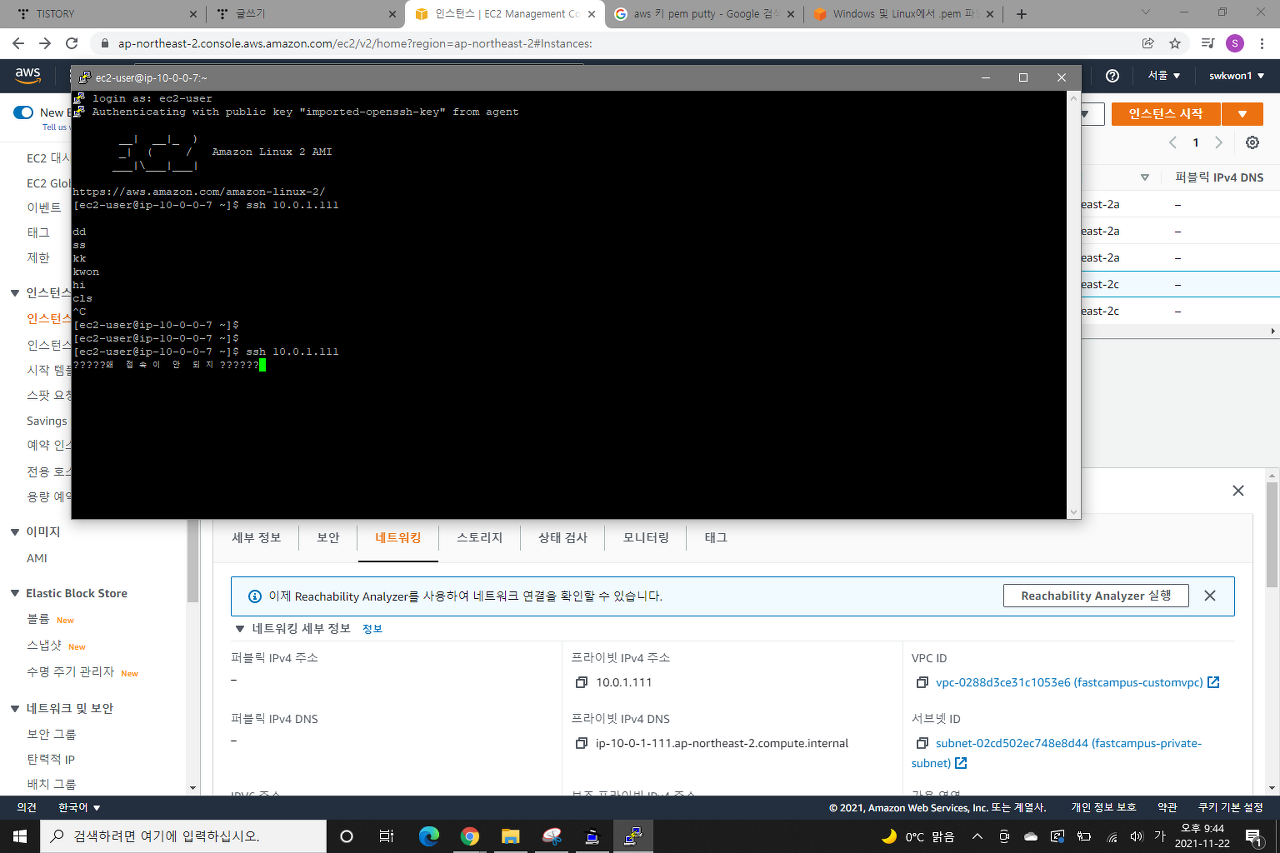Open Windows Start menu

coord(20,836)
